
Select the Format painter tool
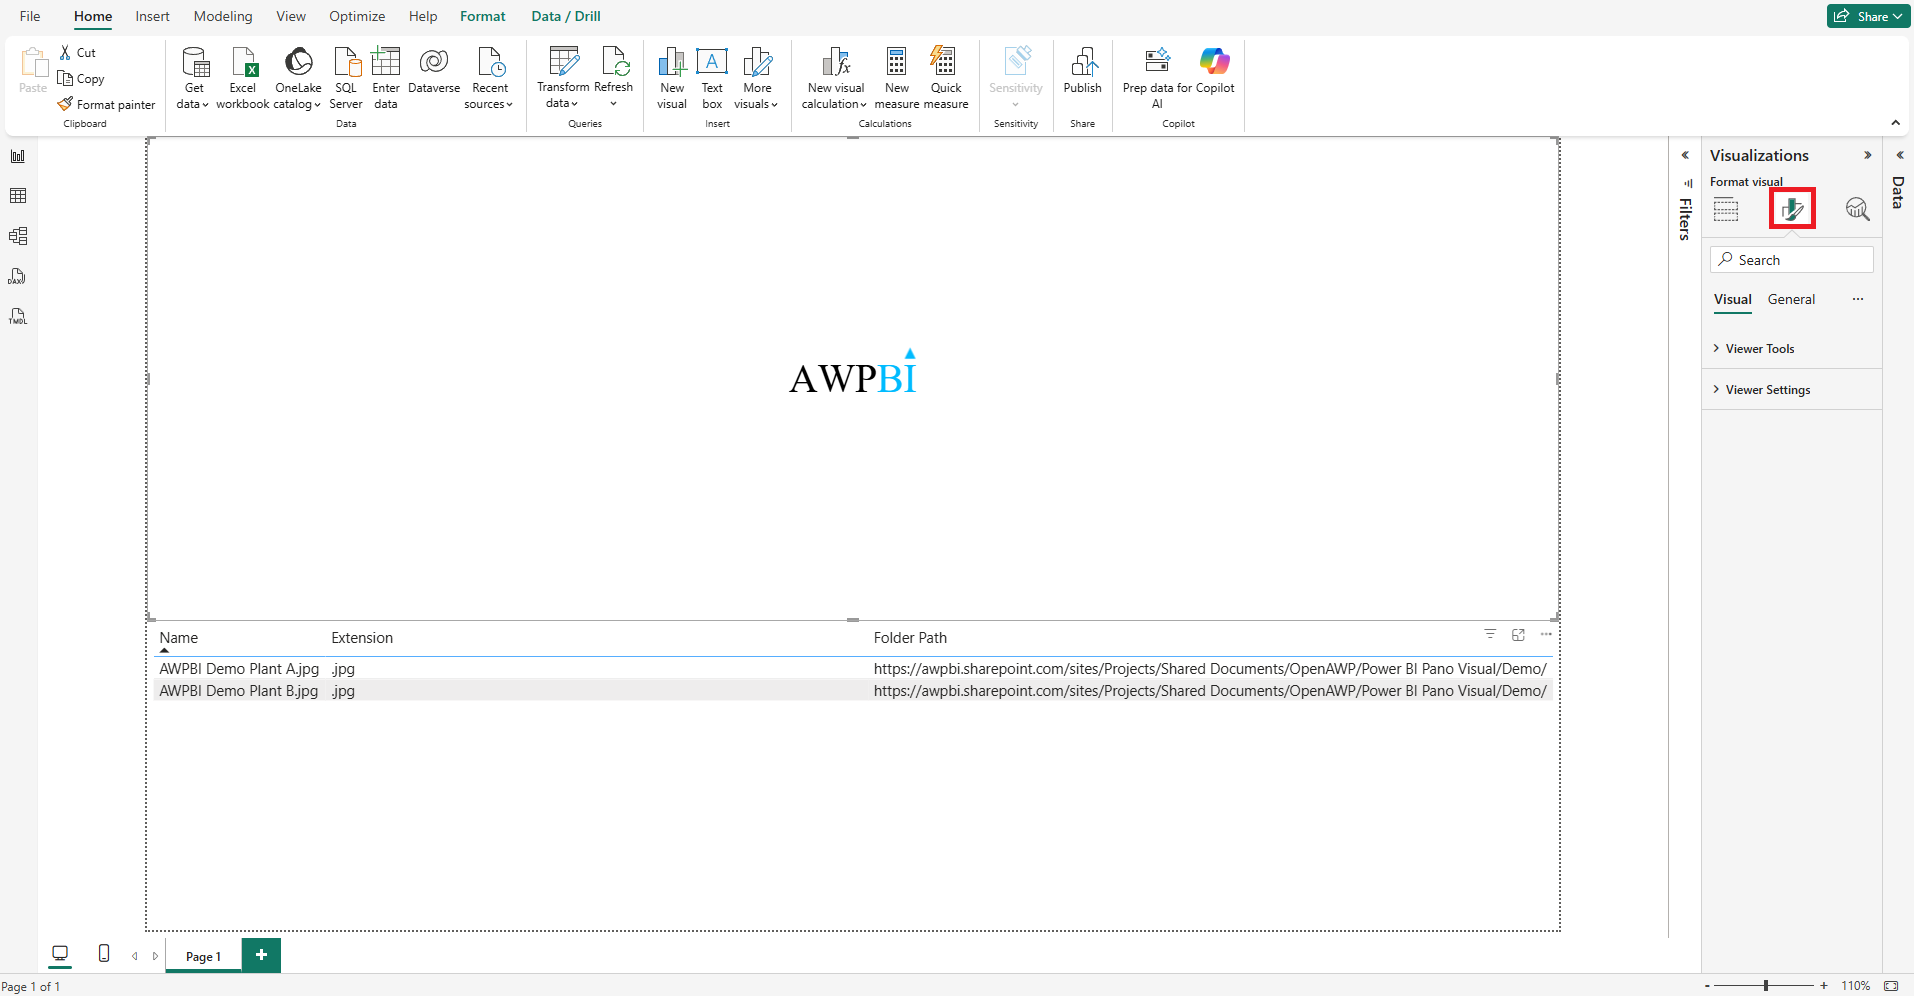tap(106, 104)
